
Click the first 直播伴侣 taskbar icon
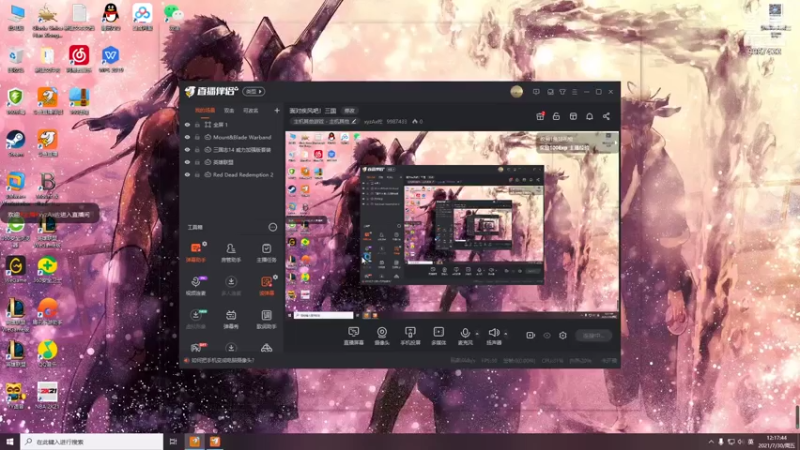195,441
